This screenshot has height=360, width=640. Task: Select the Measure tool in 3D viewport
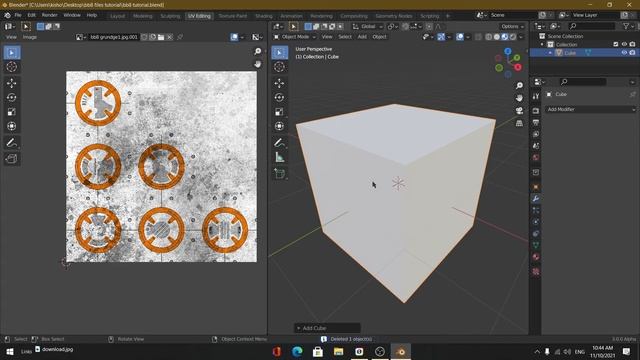click(x=280, y=157)
